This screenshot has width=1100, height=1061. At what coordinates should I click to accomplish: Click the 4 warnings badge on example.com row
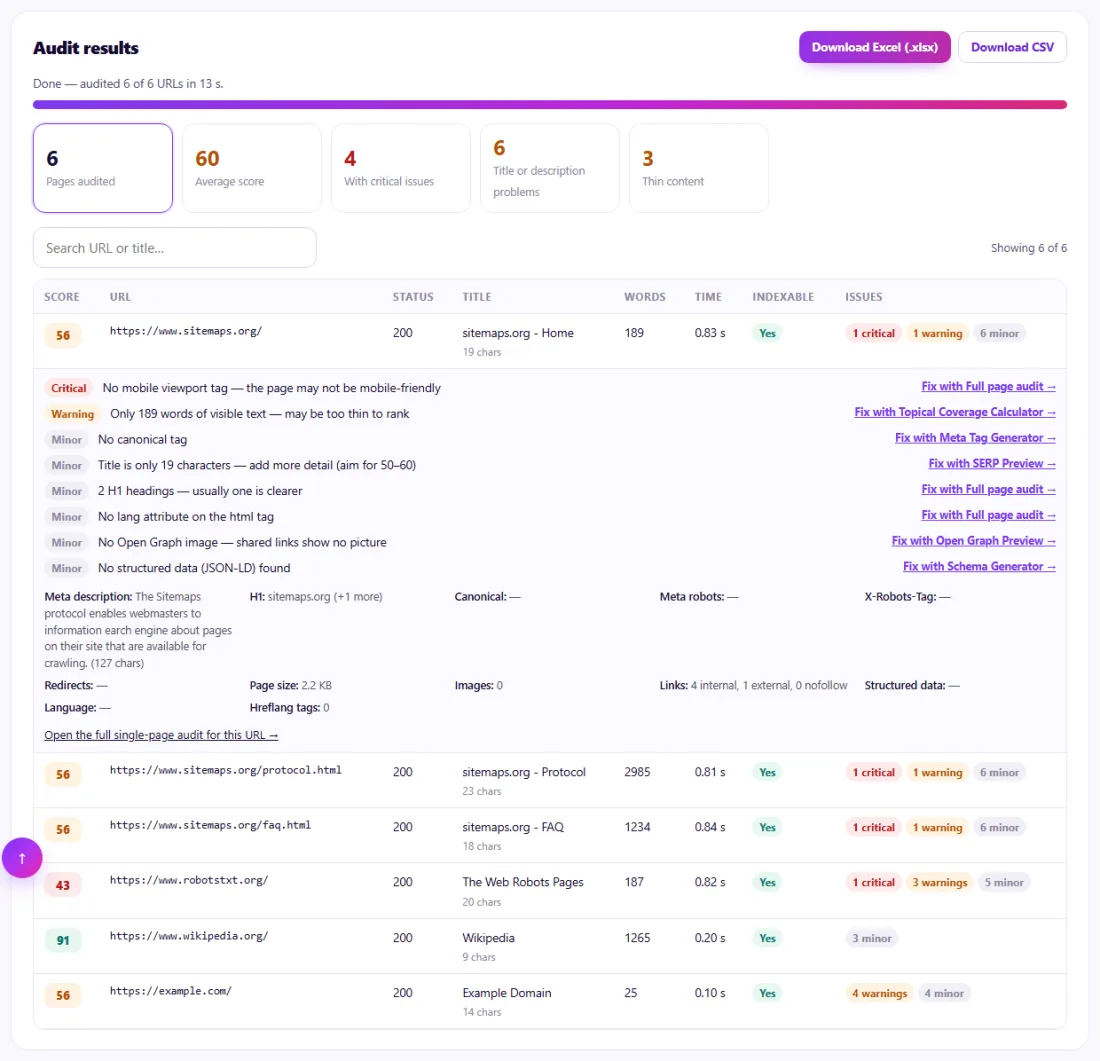click(879, 993)
